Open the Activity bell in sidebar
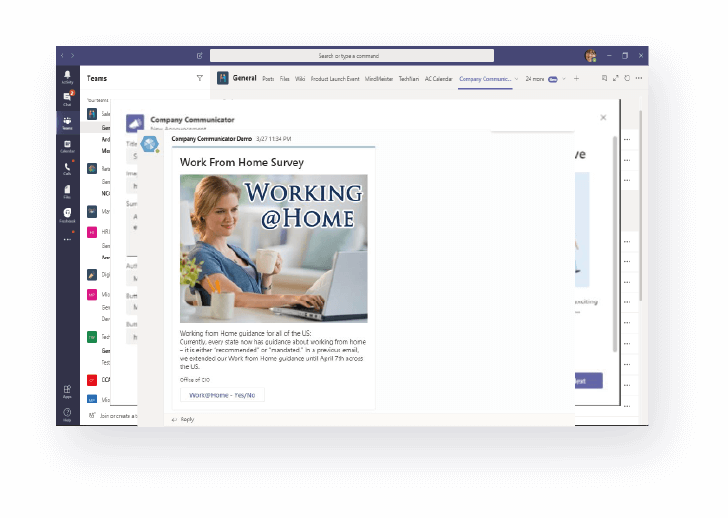This screenshot has width=728, height=518. [x=67, y=77]
